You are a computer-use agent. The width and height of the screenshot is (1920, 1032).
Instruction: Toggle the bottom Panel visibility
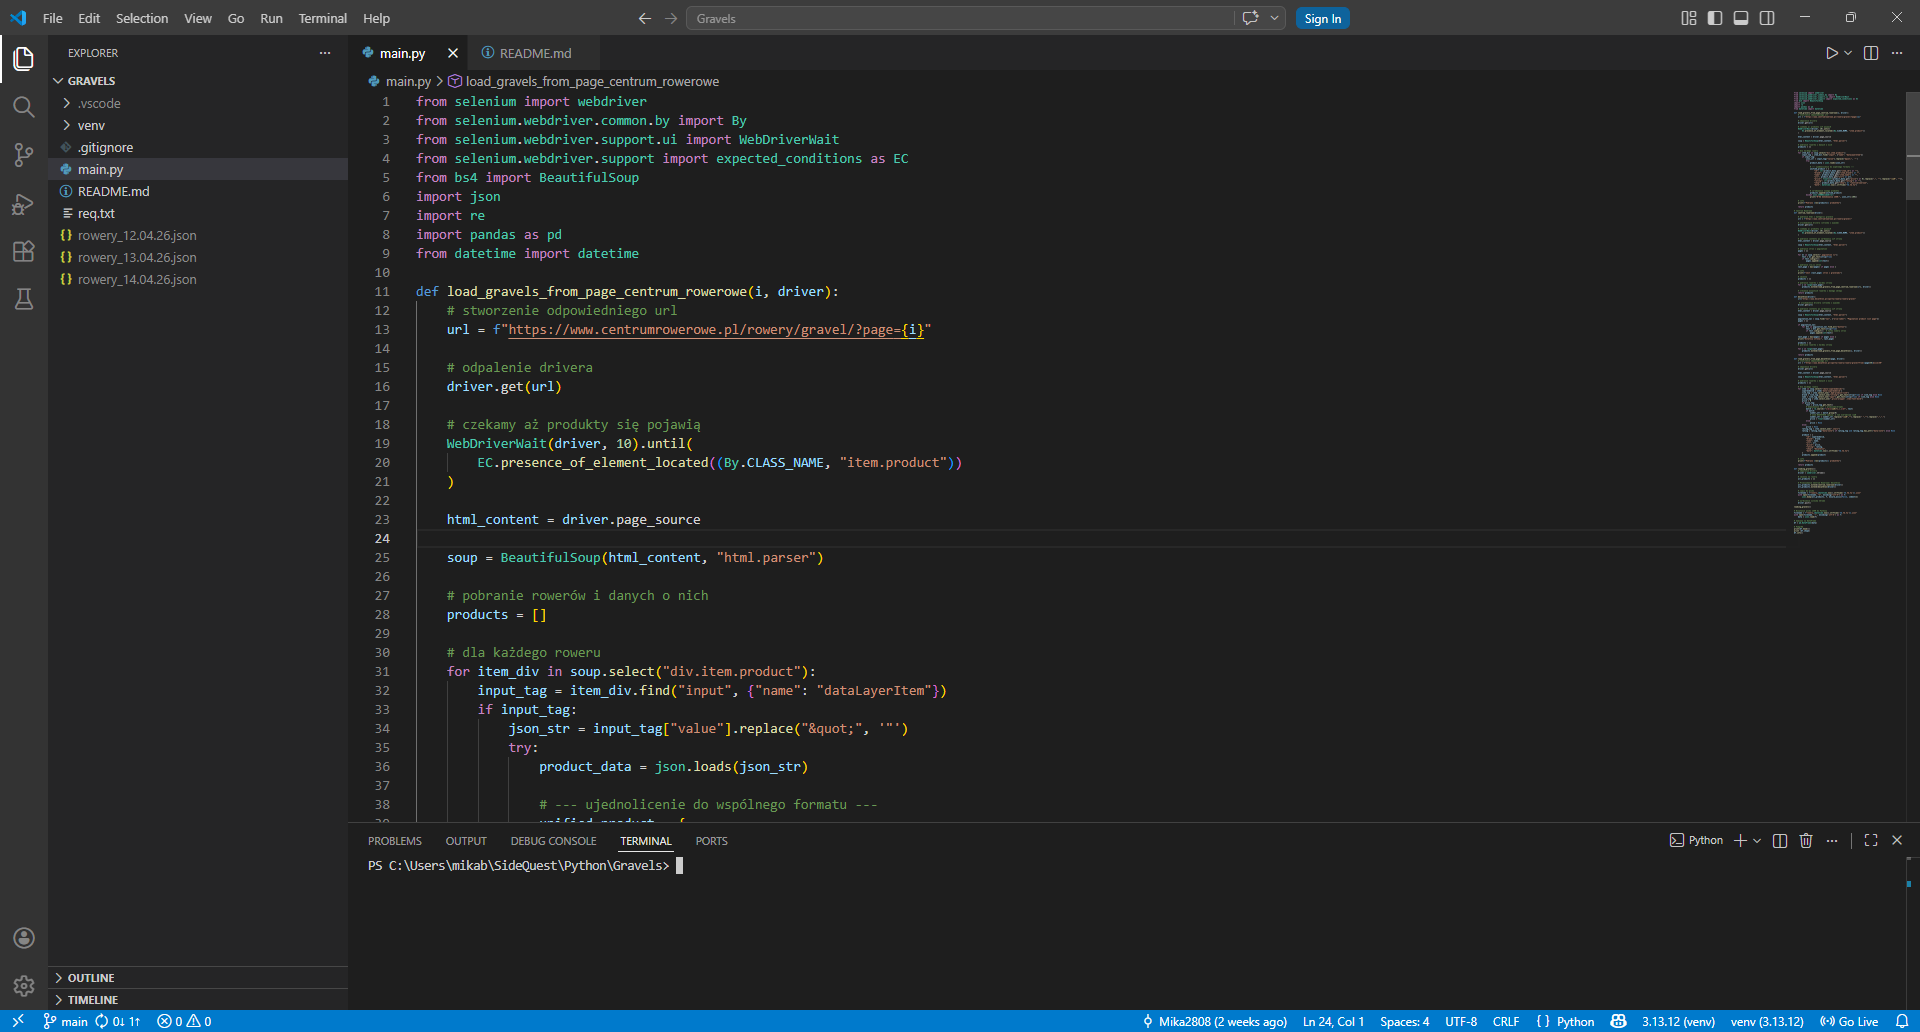1741,18
